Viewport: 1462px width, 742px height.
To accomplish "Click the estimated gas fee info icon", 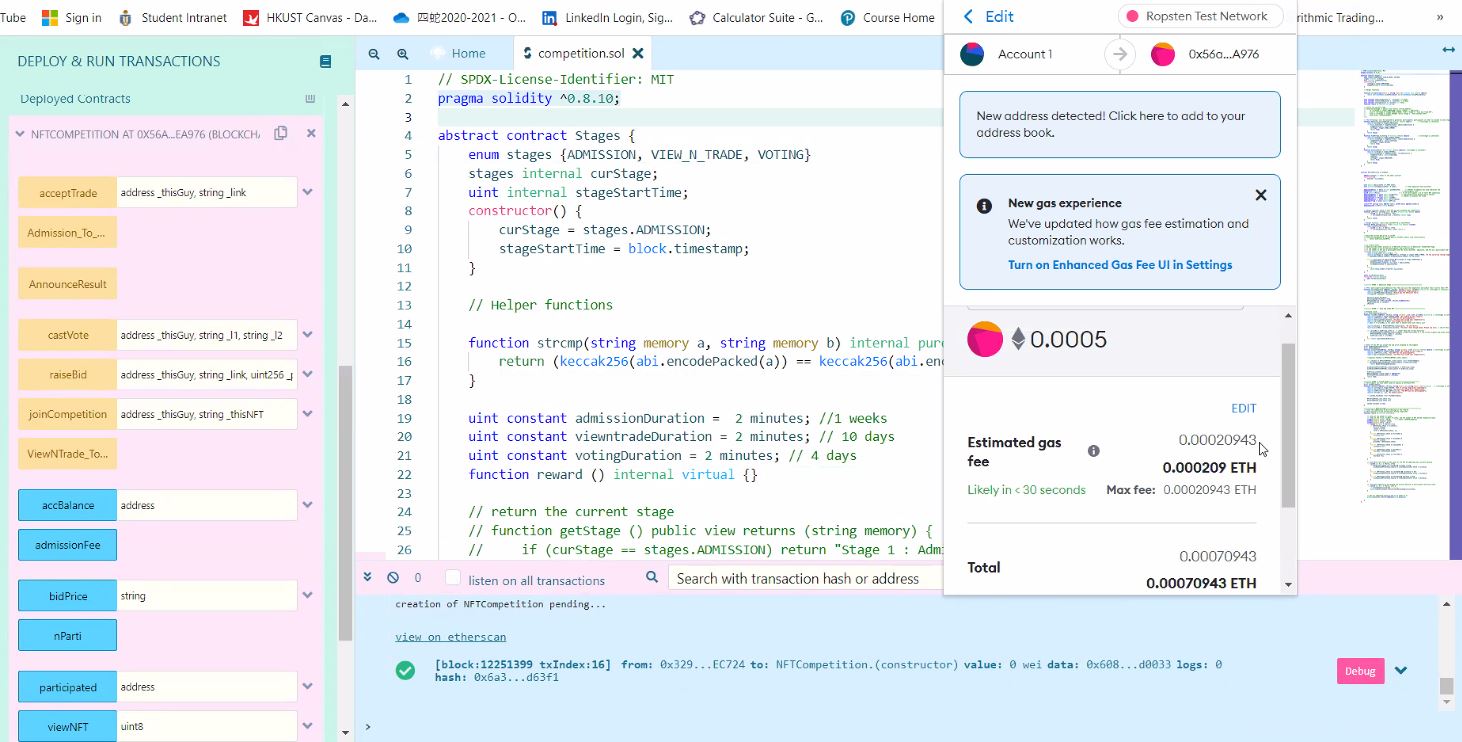I will 1093,450.
